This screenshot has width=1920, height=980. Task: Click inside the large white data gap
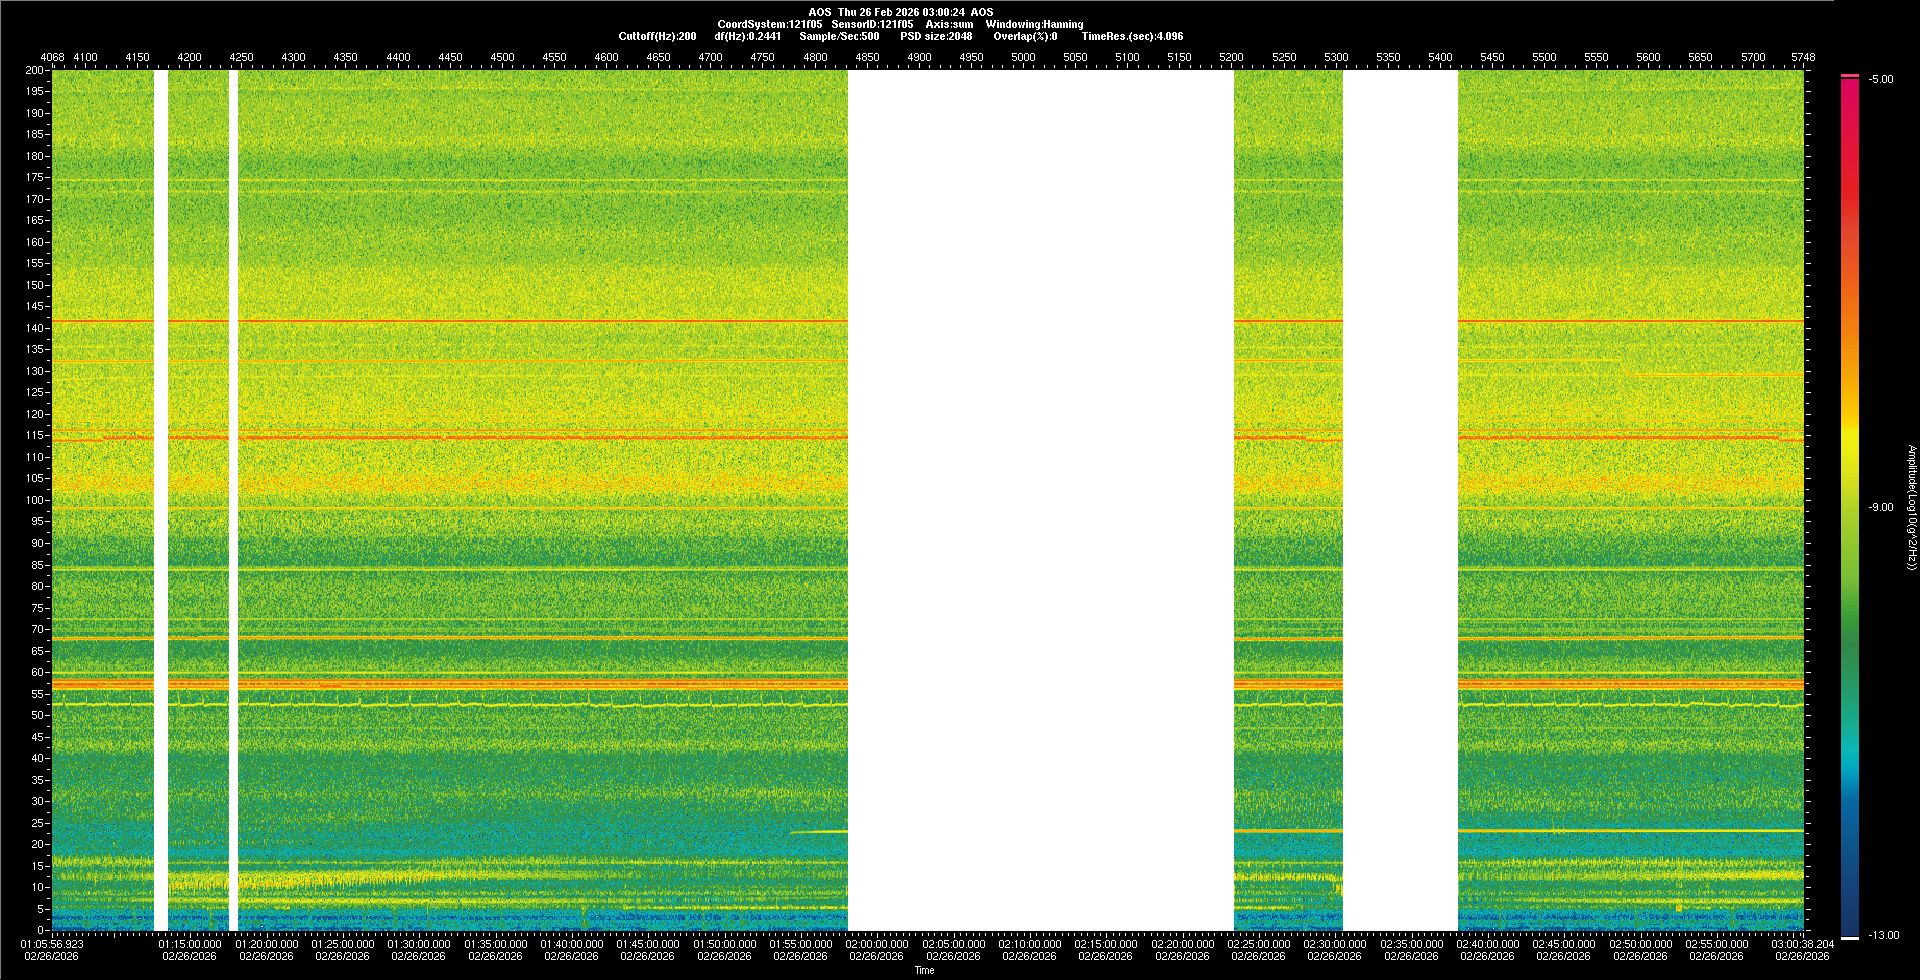(x=1040, y=500)
